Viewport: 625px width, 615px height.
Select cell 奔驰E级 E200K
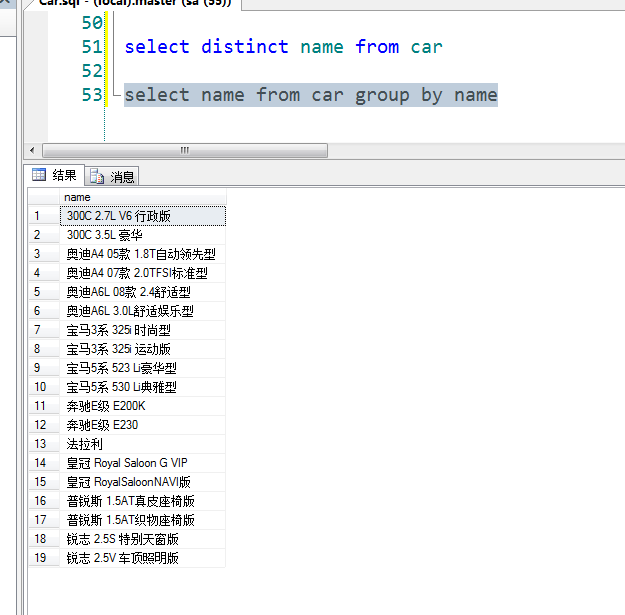[143, 406]
